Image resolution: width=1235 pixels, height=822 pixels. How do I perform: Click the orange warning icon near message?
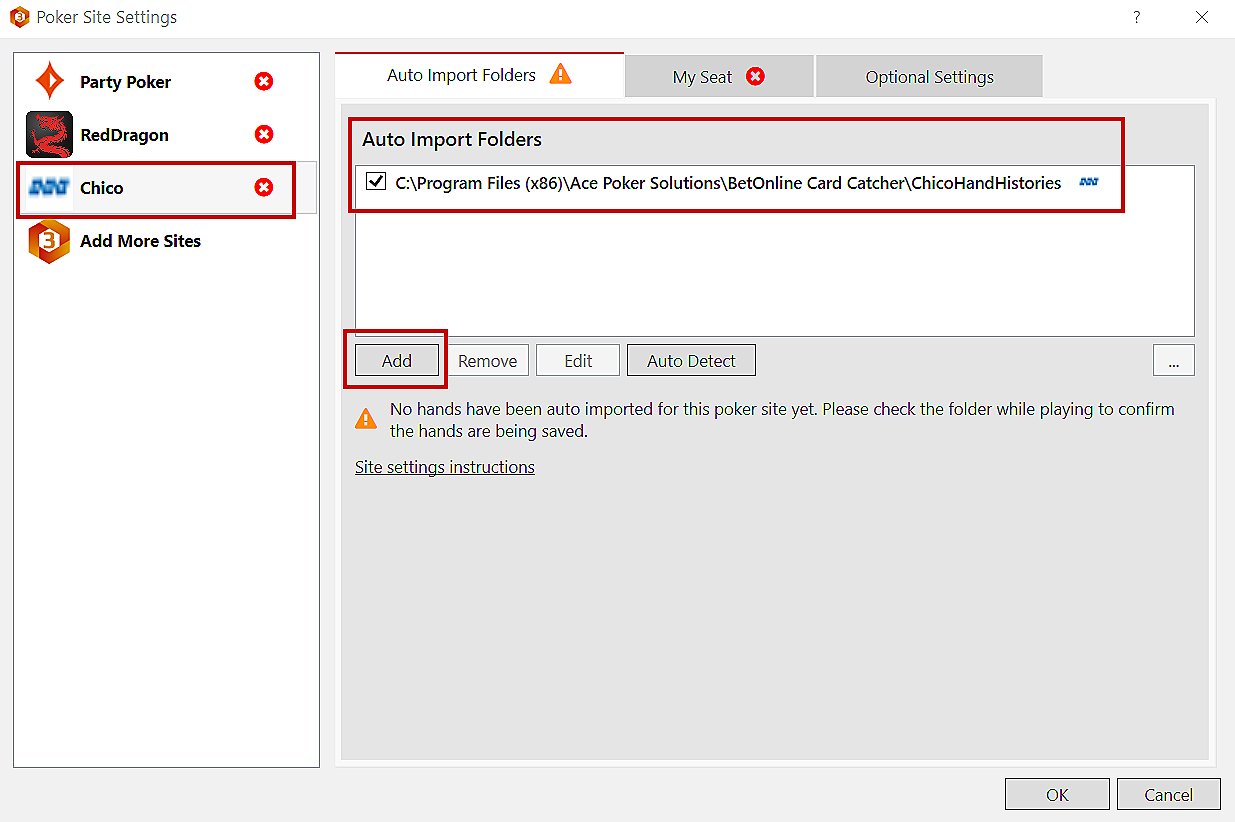point(367,419)
